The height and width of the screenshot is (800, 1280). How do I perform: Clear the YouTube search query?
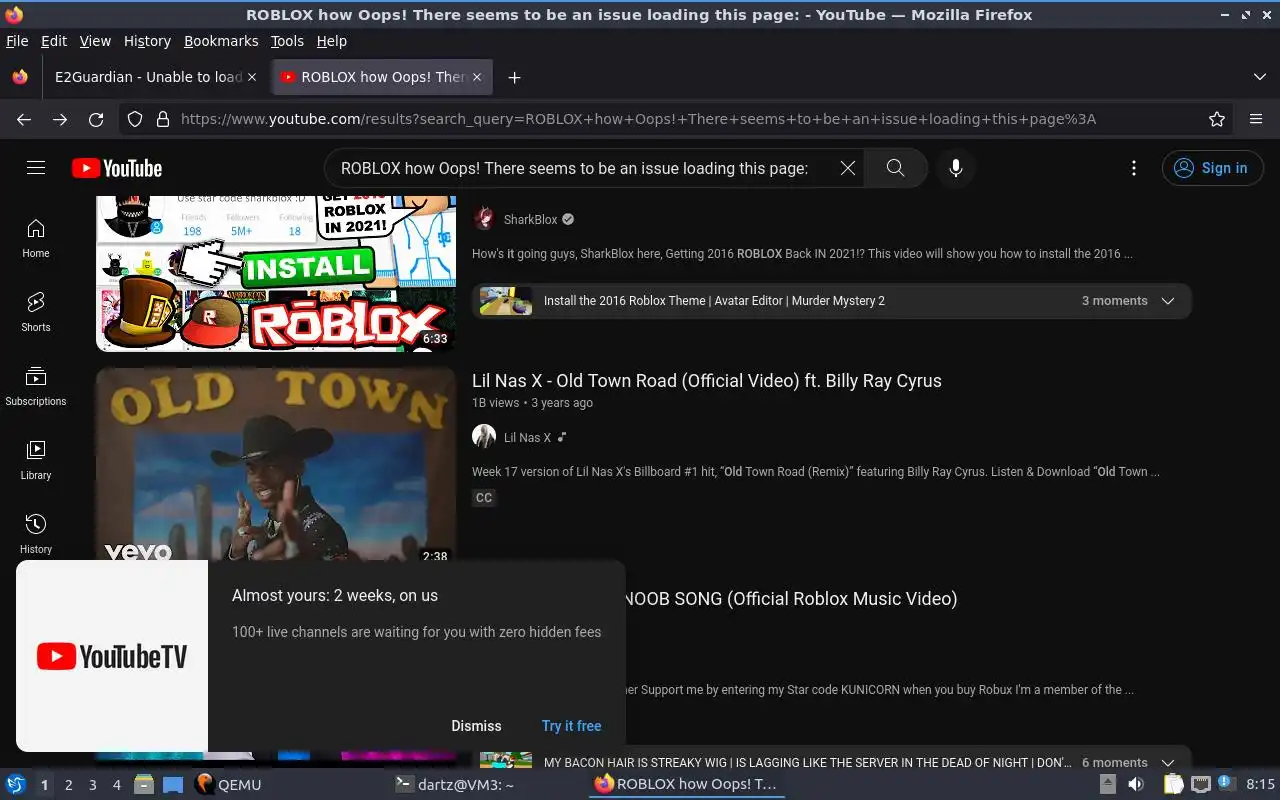coord(848,168)
